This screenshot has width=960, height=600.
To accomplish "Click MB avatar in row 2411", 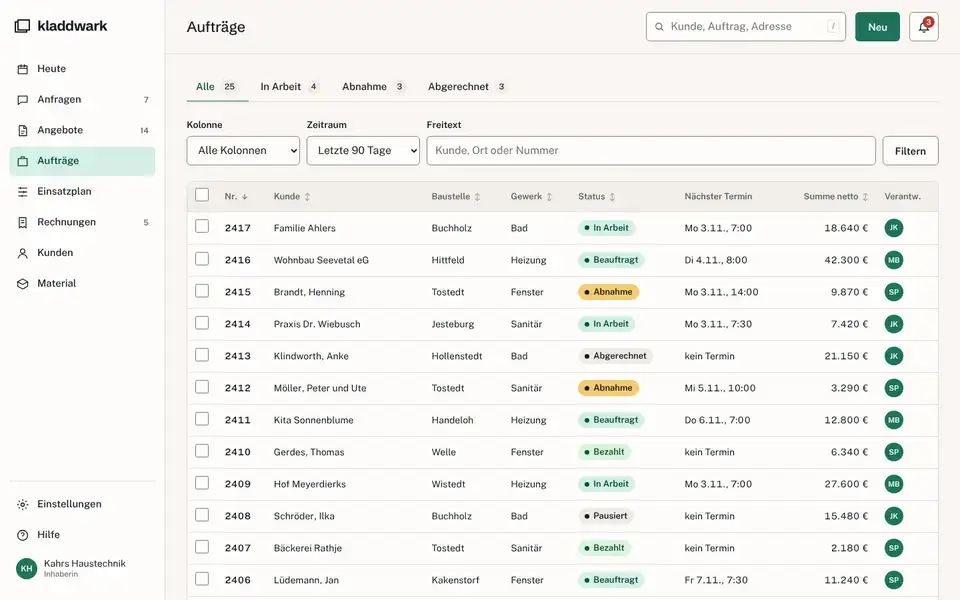I will (893, 420).
